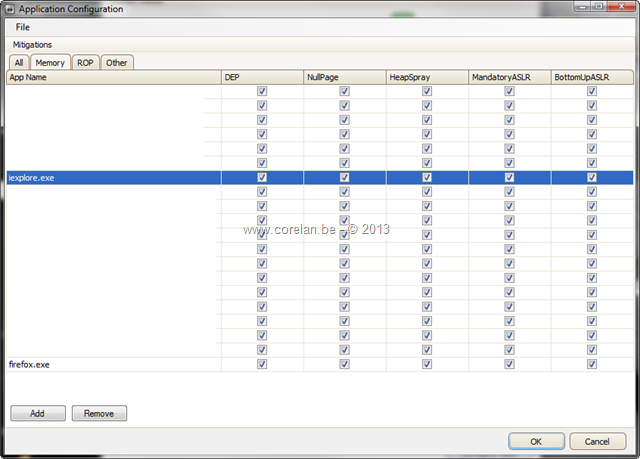Uncheck DEP for firefox.exe
The width and height of the screenshot is (640, 459).
(x=262, y=364)
